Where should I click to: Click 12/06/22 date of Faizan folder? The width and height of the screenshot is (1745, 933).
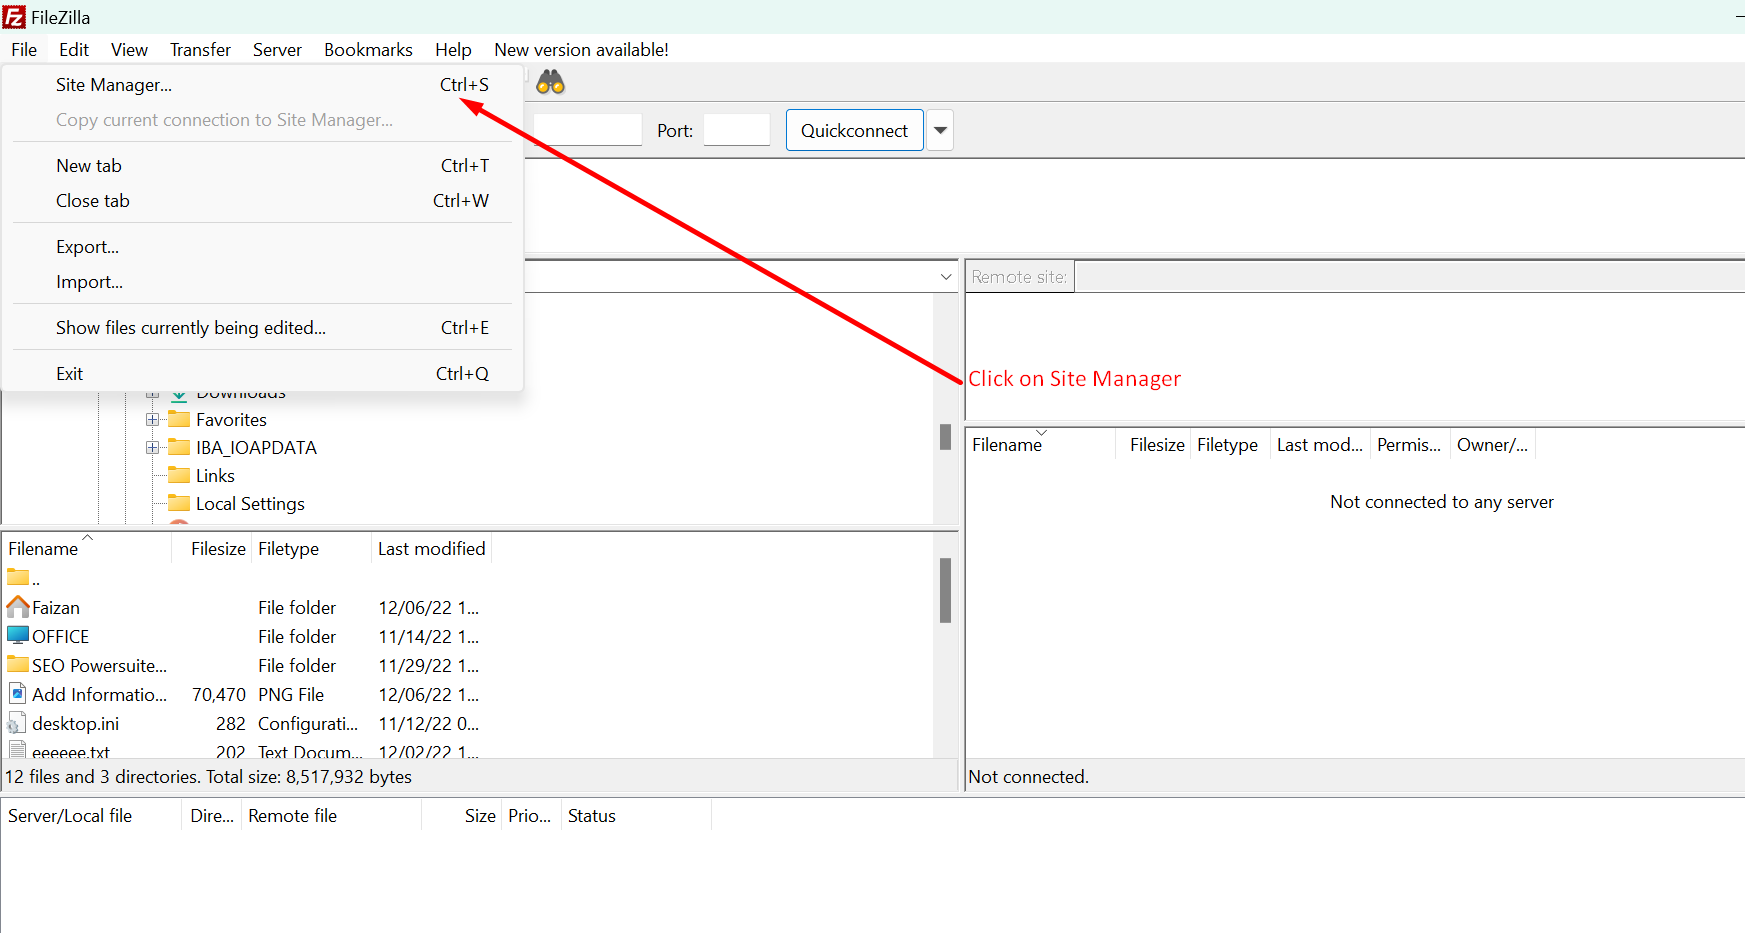point(428,607)
